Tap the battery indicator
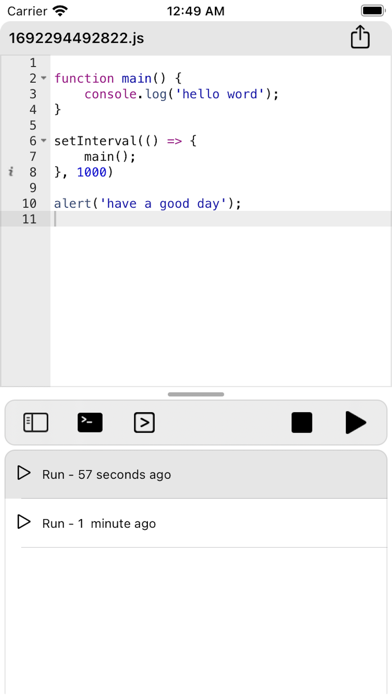The width and height of the screenshot is (392, 696). (x=373, y=11)
